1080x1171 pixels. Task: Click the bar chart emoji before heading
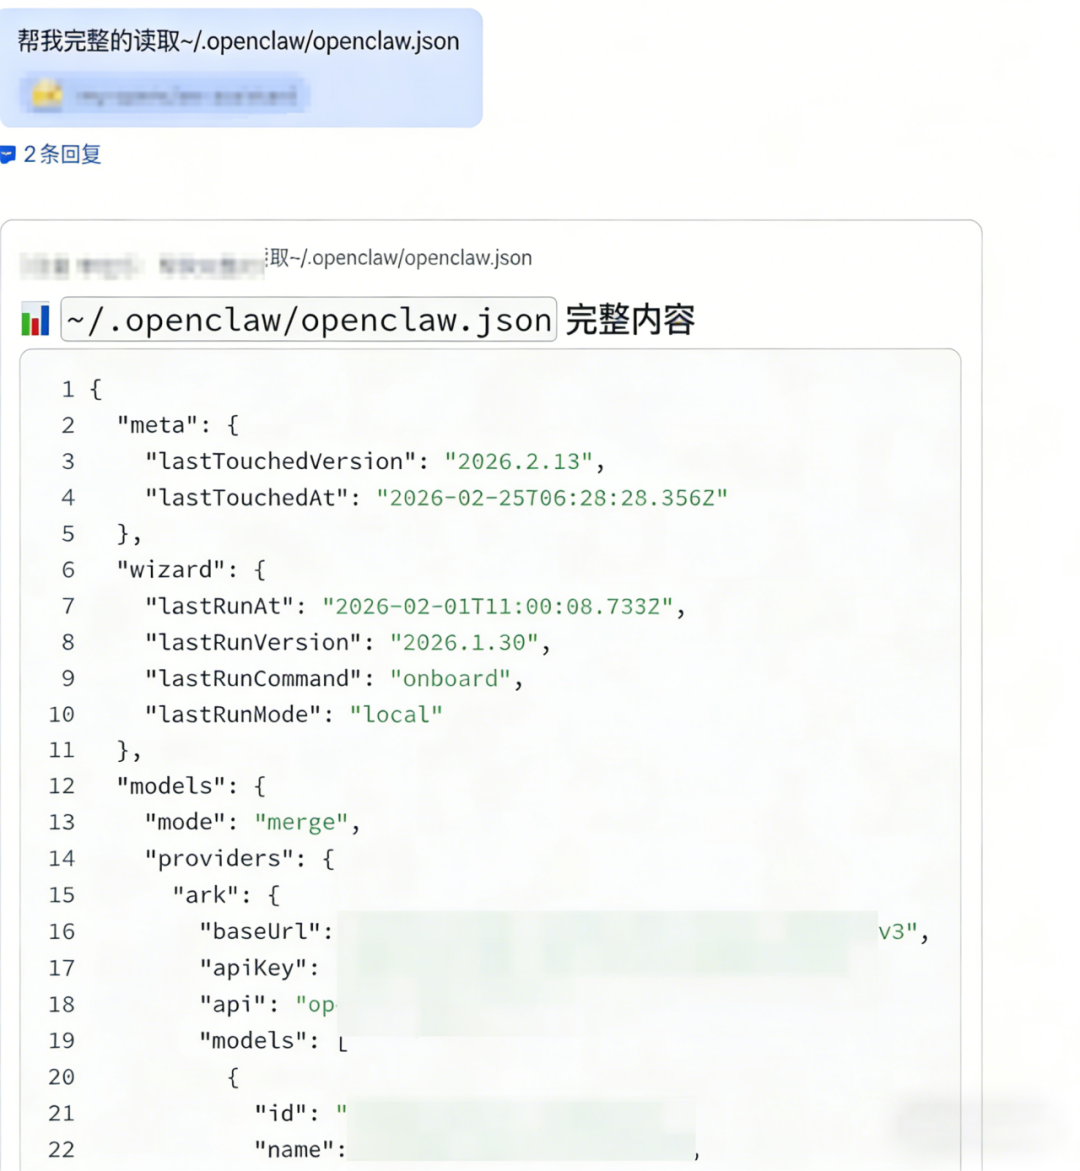(x=35, y=320)
